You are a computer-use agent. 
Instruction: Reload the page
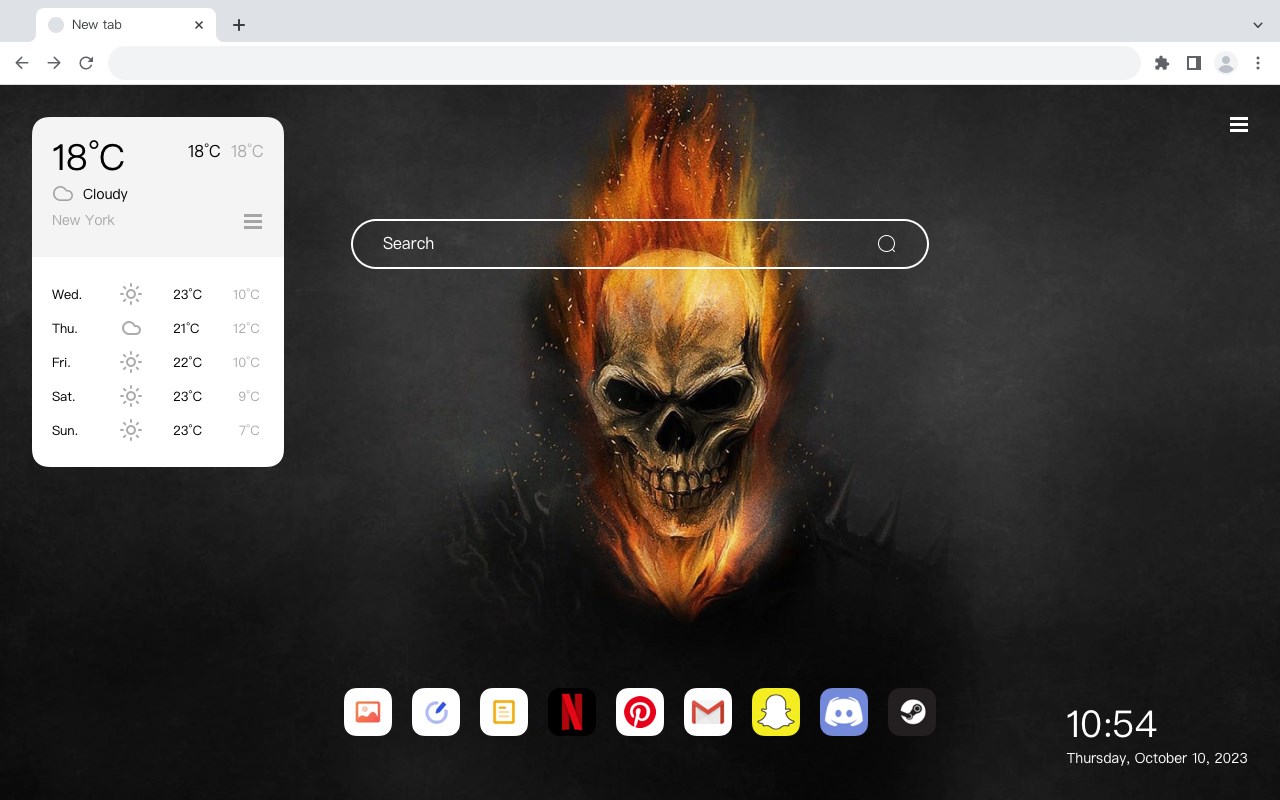pos(86,63)
